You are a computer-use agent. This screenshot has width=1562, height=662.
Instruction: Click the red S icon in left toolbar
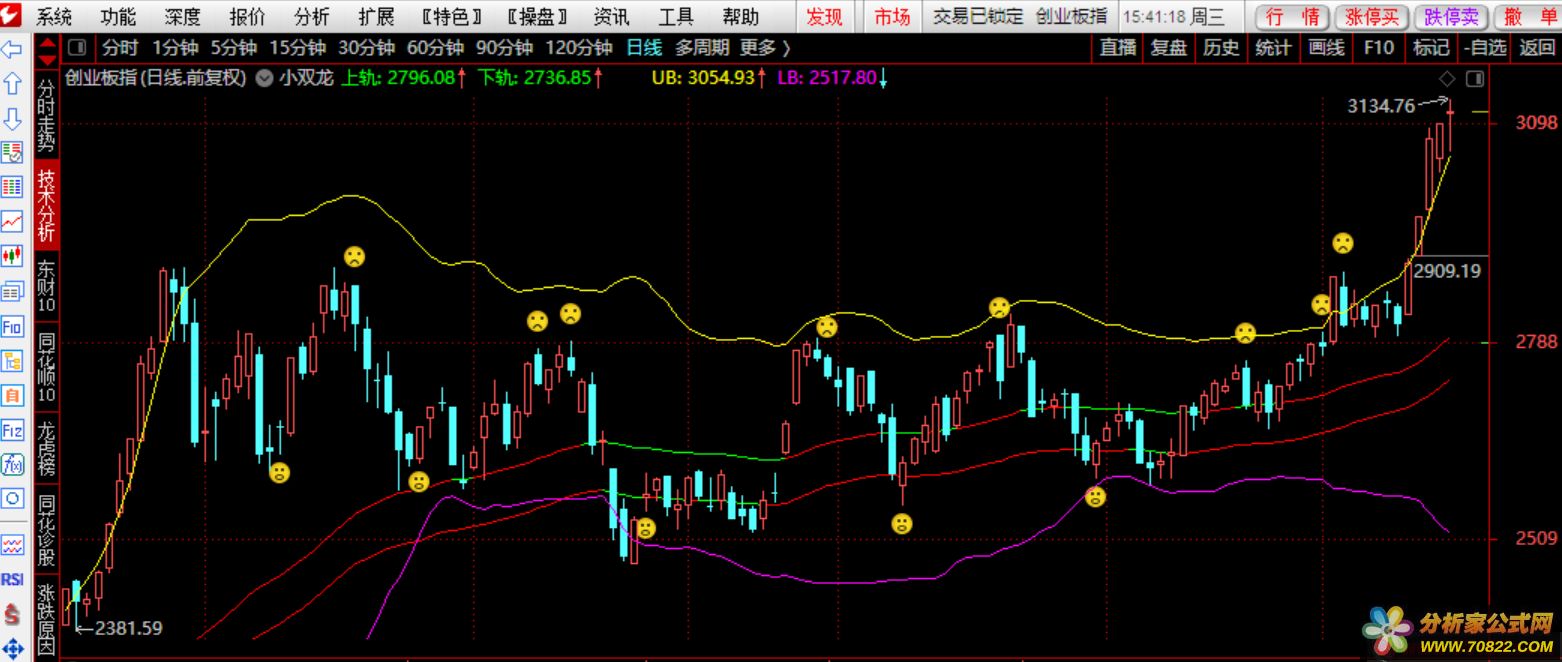(x=12, y=613)
